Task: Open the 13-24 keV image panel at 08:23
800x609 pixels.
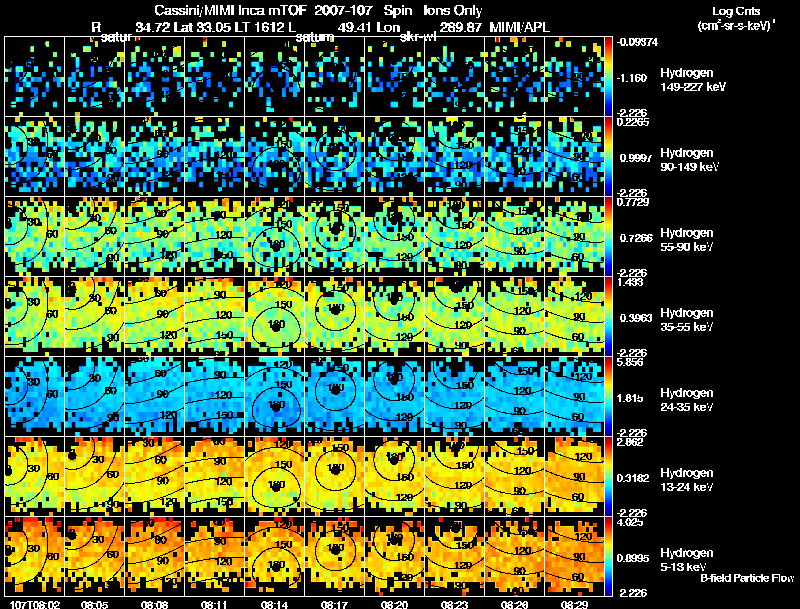Action: point(455,476)
